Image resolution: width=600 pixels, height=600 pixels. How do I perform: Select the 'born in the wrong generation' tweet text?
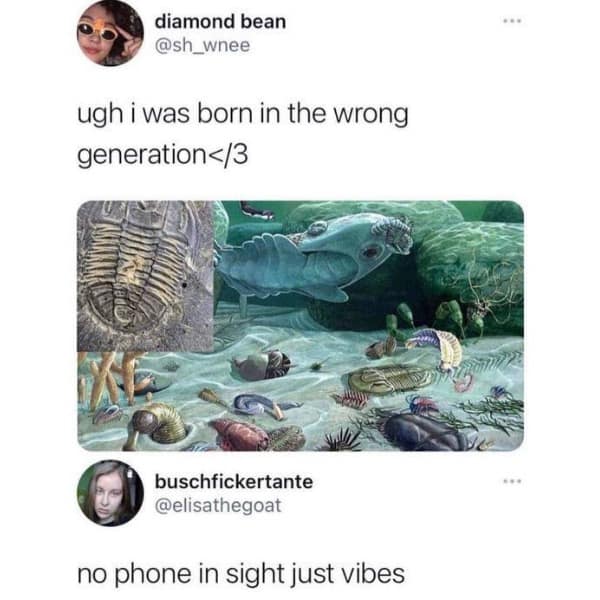(x=243, y=134)
